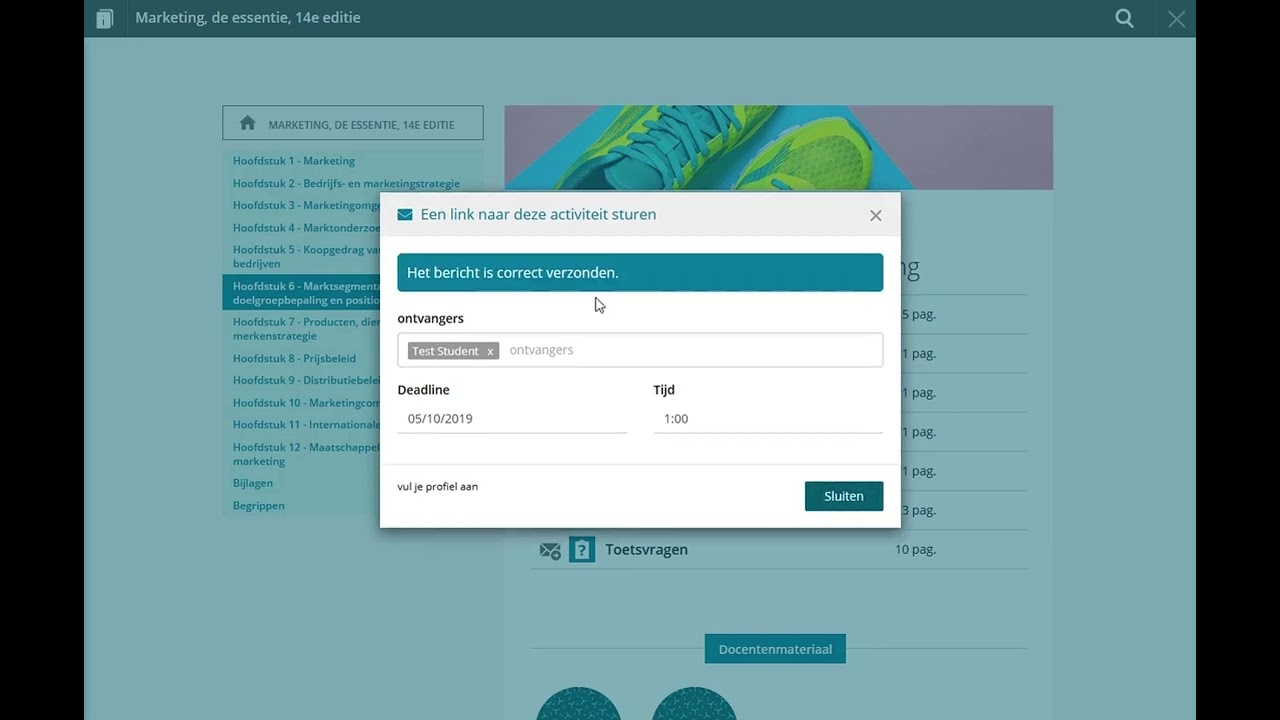The width and height of the screenshot is (1280, 720).
Task: Open Bijlagen in sidebar
Action: point(253,482)
